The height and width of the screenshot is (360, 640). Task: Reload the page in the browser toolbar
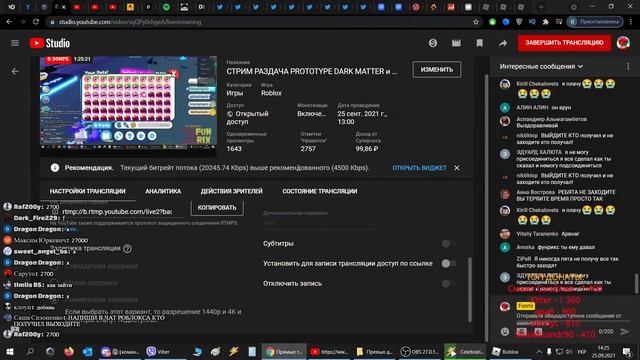pyautogui.click(x=36, y=22)
